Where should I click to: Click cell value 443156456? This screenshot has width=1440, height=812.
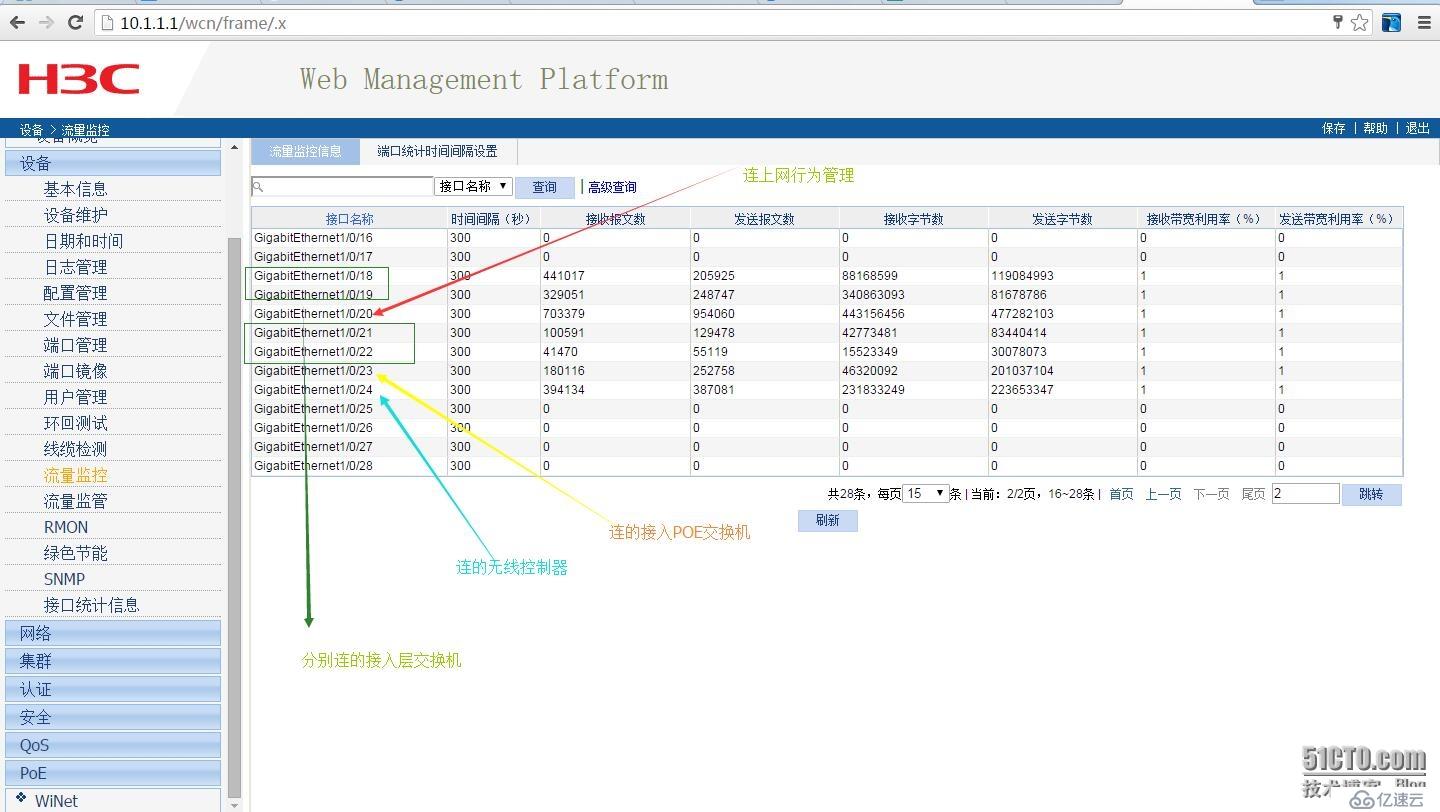(x=875, y=313)
